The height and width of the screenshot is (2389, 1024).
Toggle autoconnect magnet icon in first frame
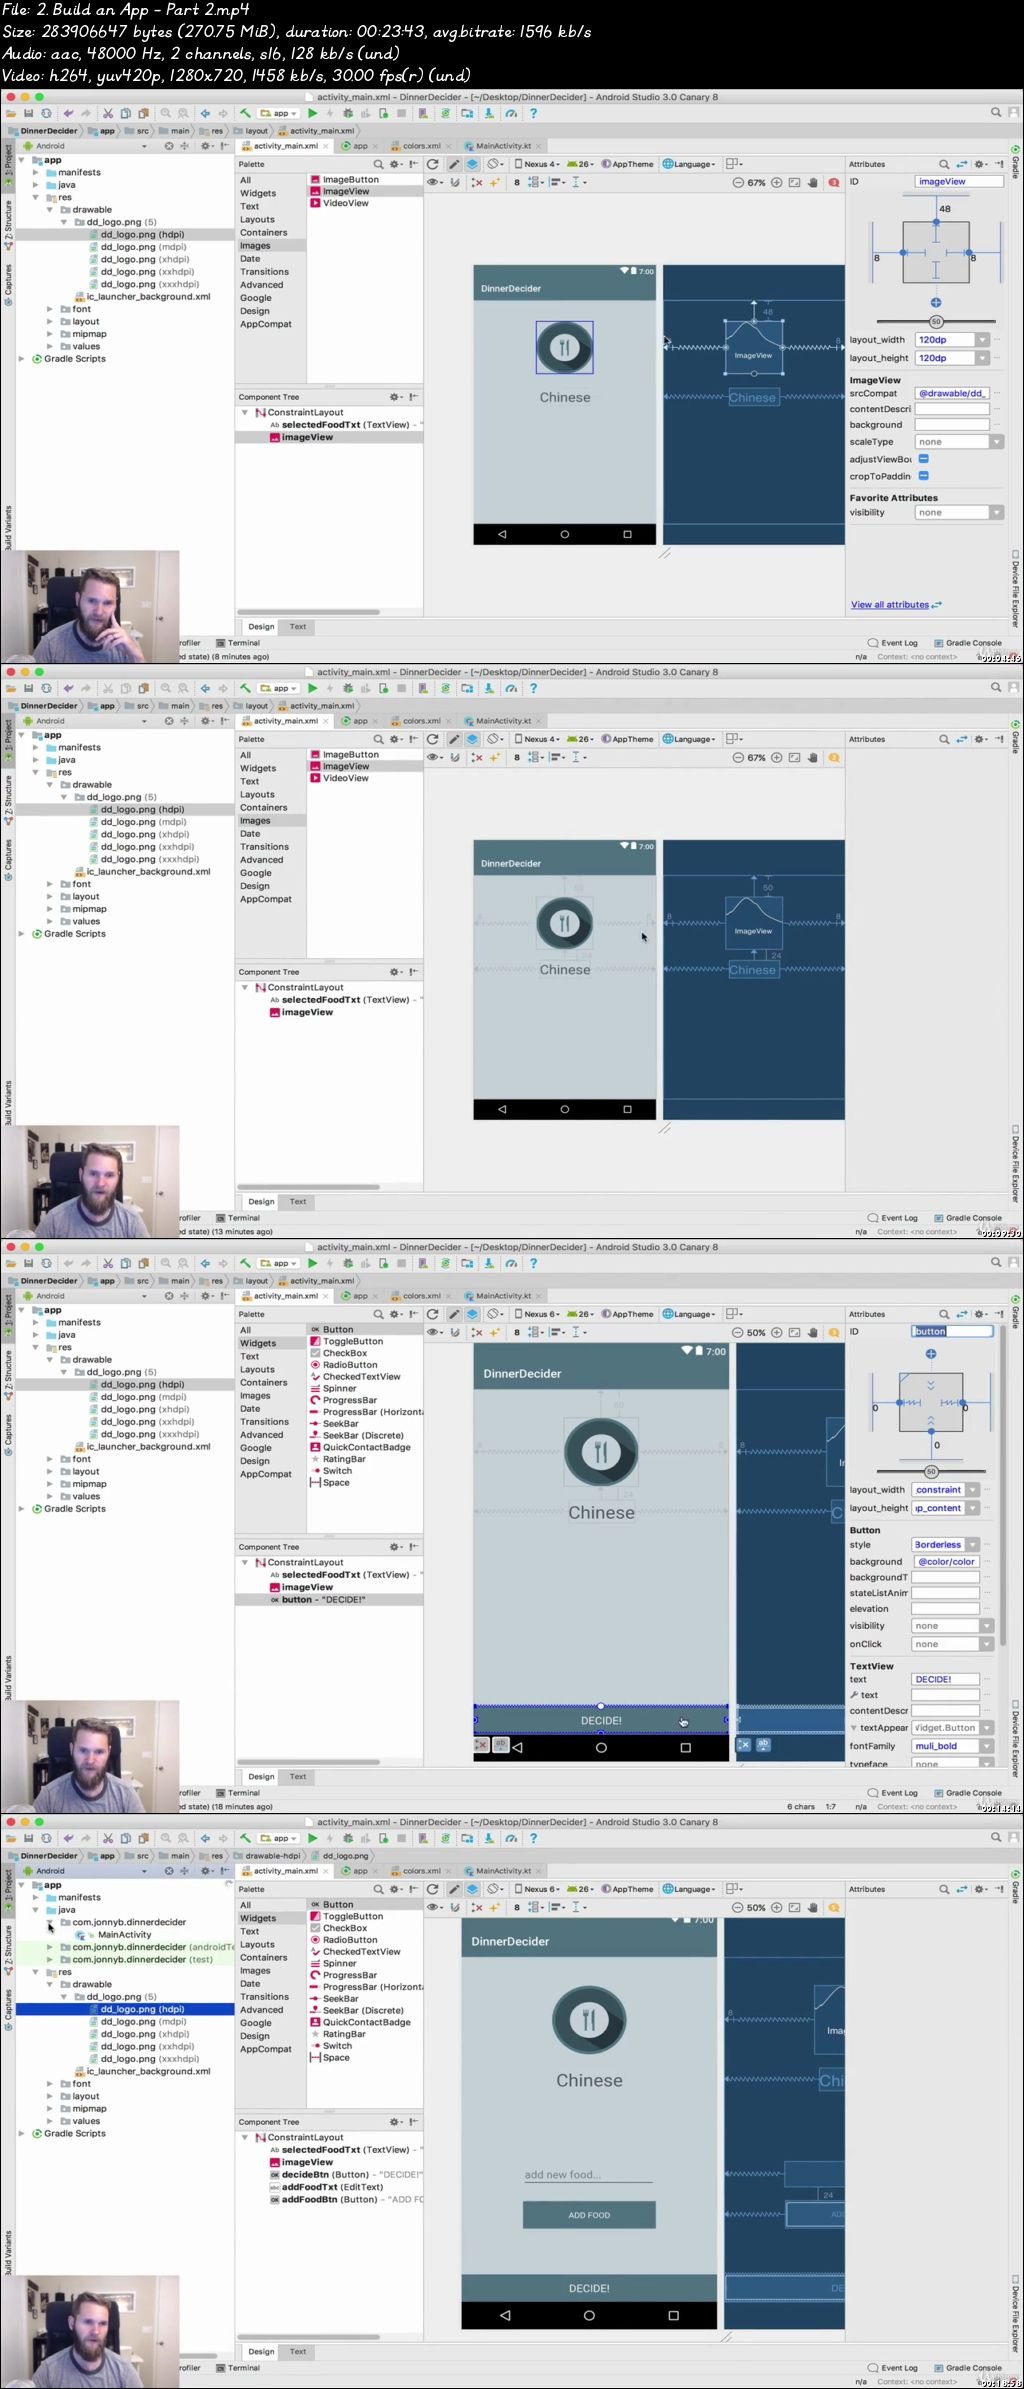(456, 183)
